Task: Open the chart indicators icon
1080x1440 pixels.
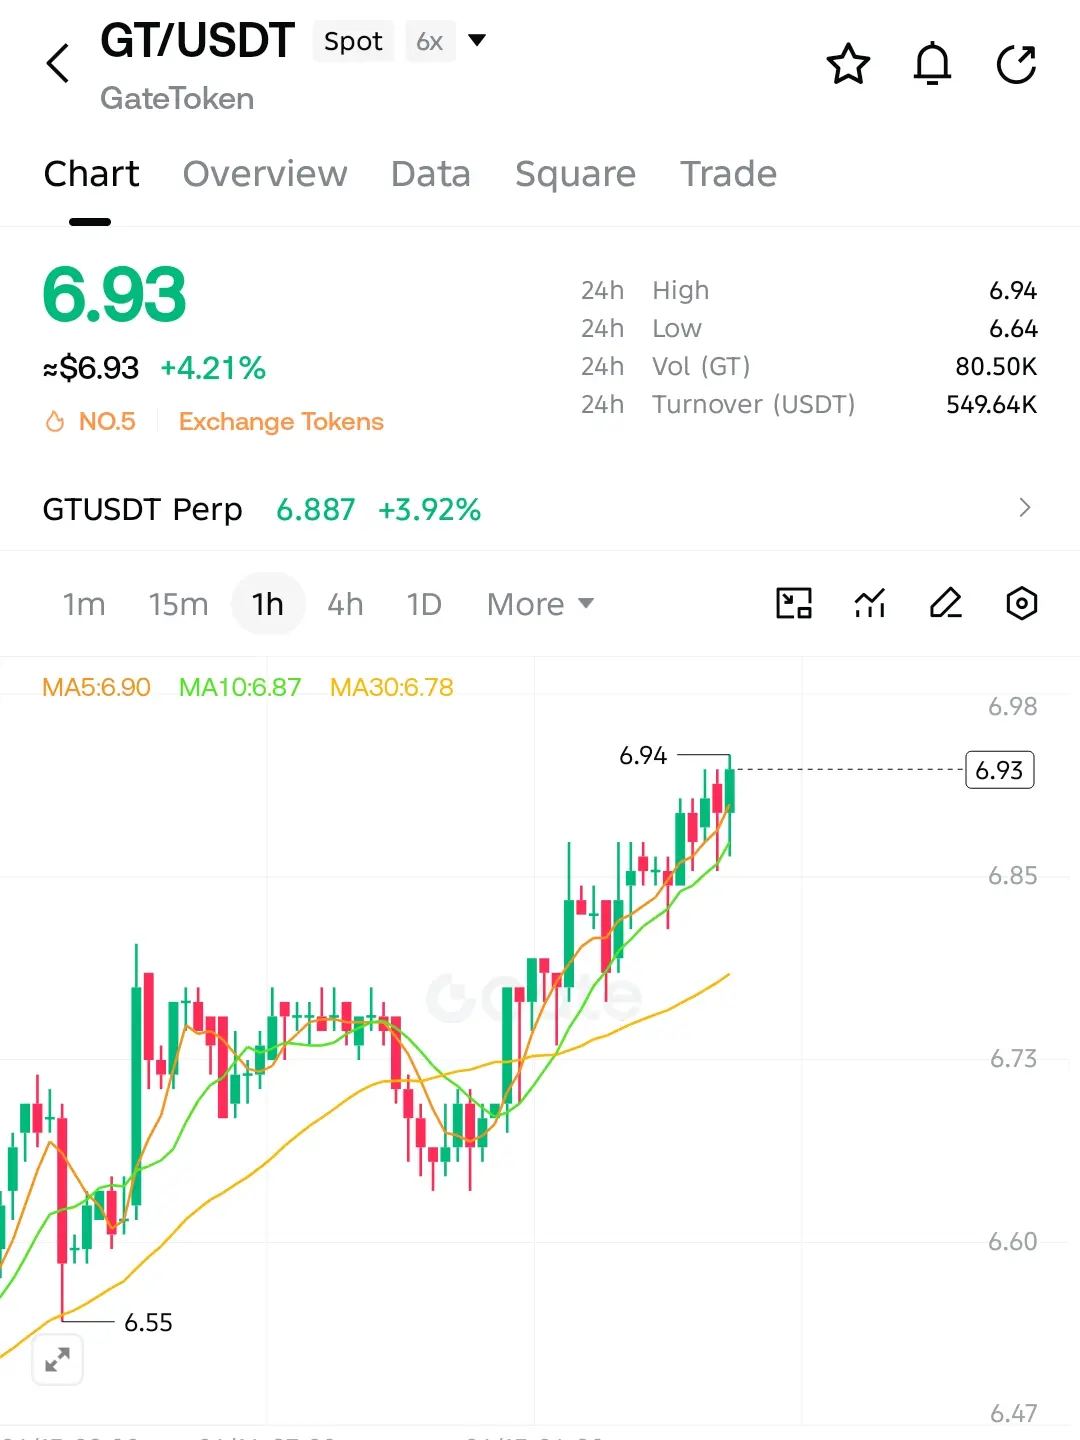Action: pyautogui.click(x=870, y=603)
